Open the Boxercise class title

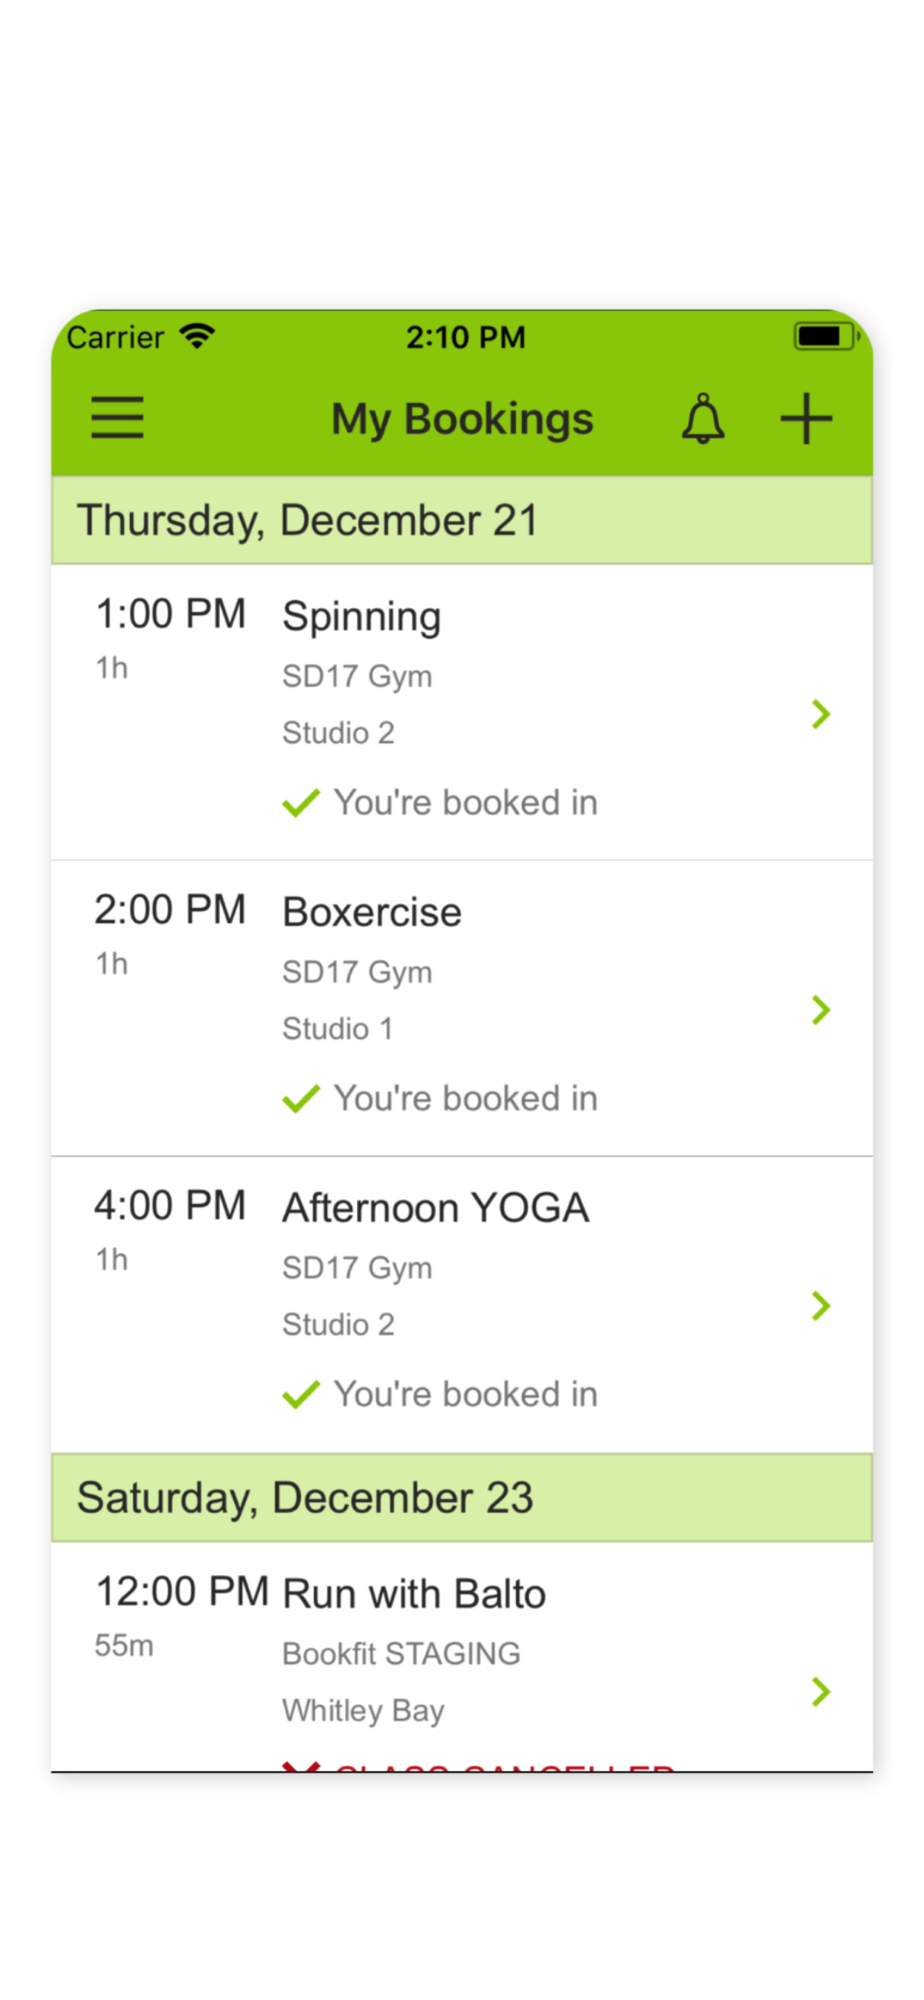pyautogui.click(x=372, y=912)
